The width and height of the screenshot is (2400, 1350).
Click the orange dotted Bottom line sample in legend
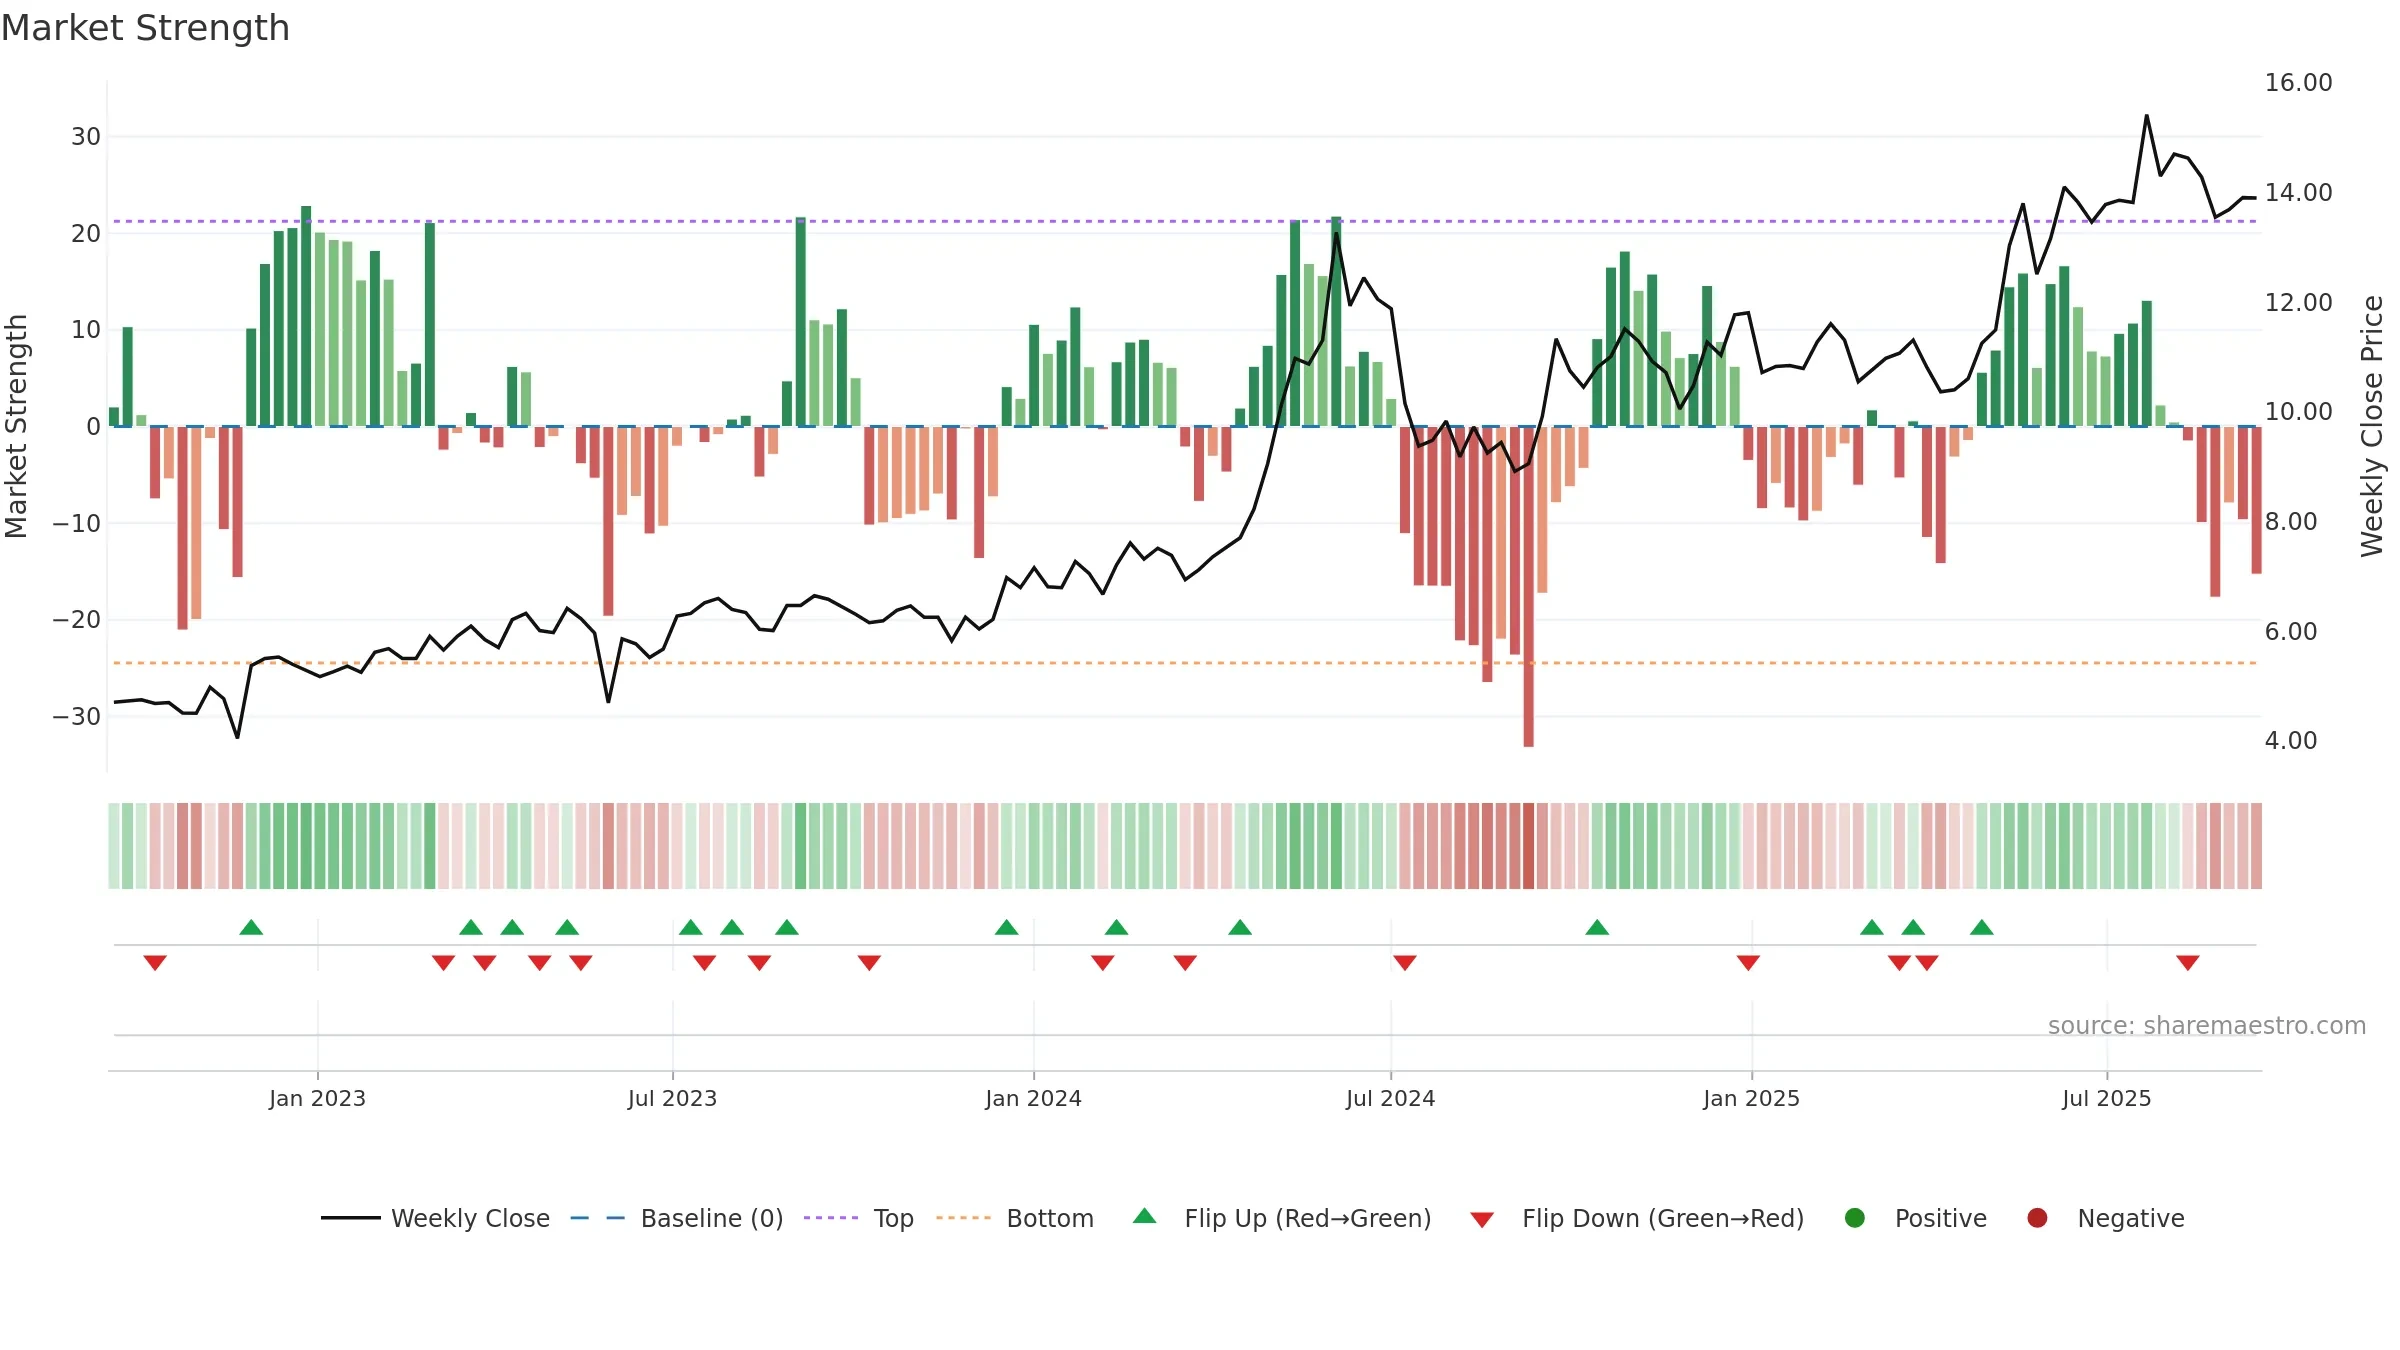click(x=964, y=1218)
